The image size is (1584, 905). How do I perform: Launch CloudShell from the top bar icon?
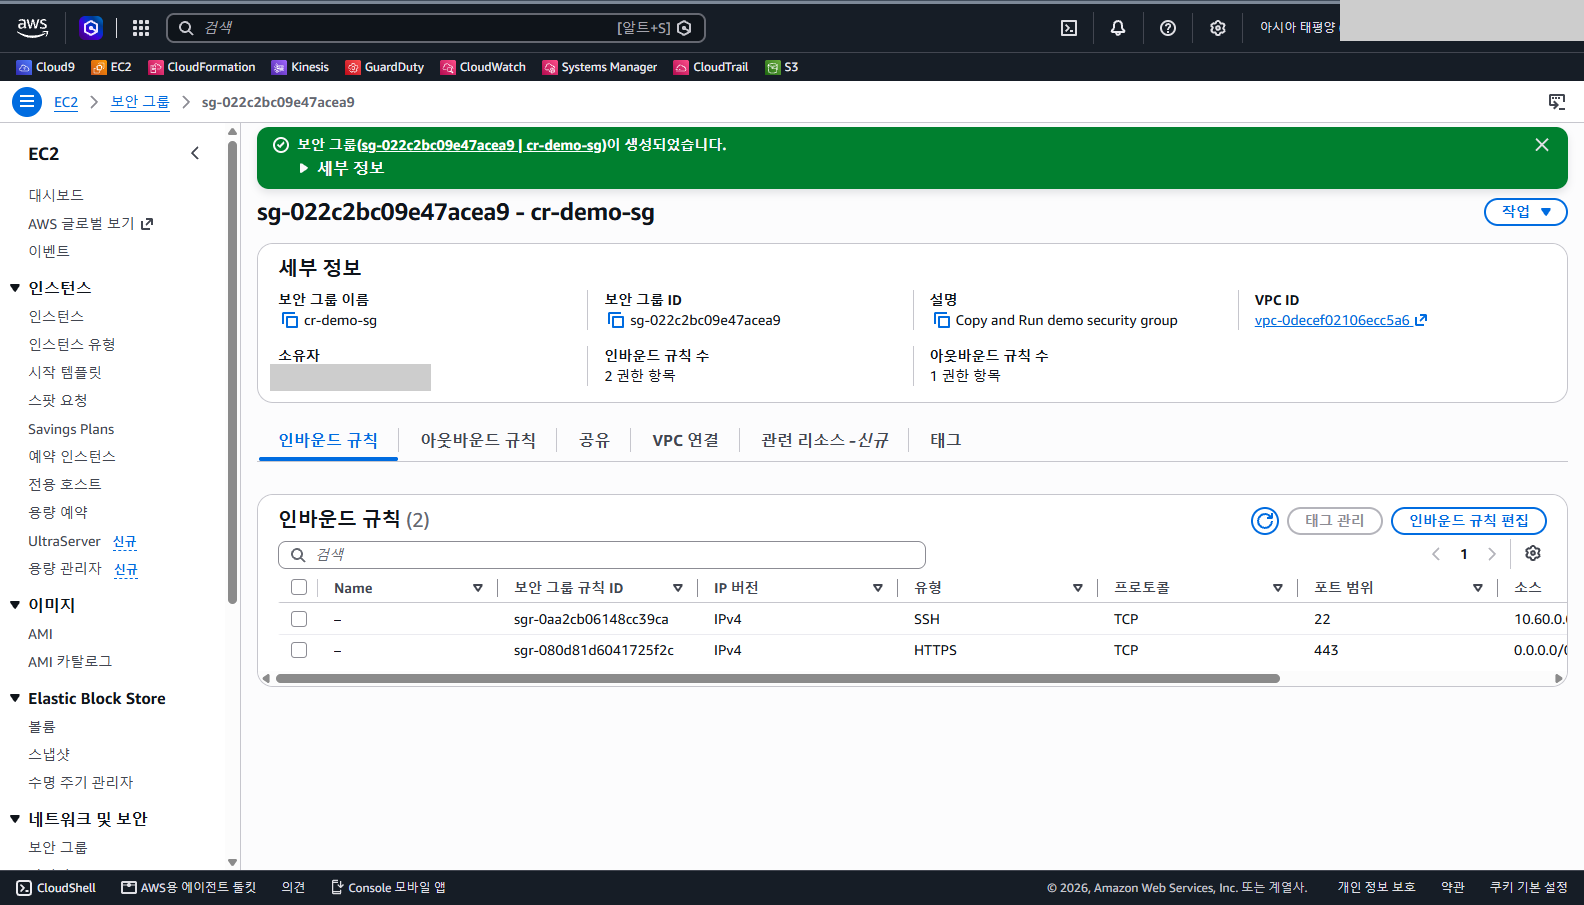1069,28
